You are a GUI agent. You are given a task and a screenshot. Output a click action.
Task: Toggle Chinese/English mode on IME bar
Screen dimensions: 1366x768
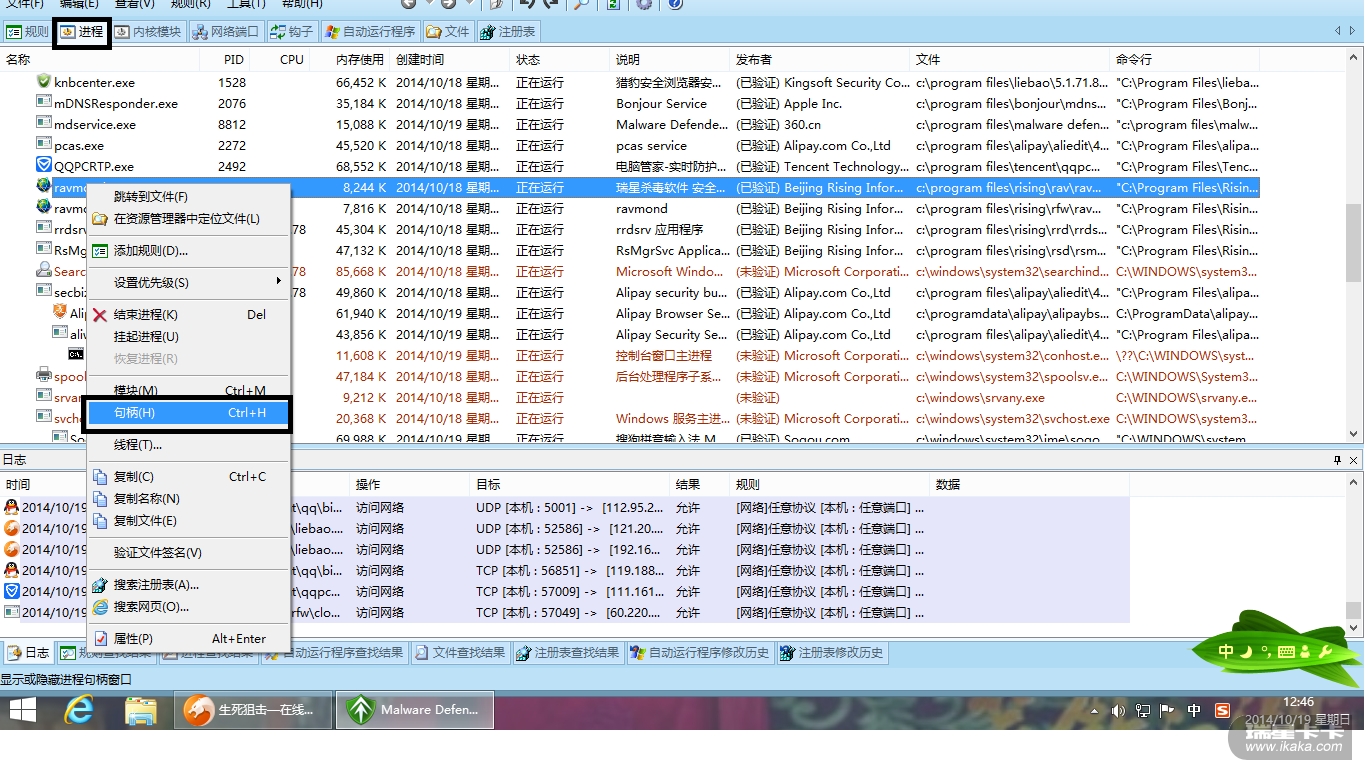(1226, 652)
